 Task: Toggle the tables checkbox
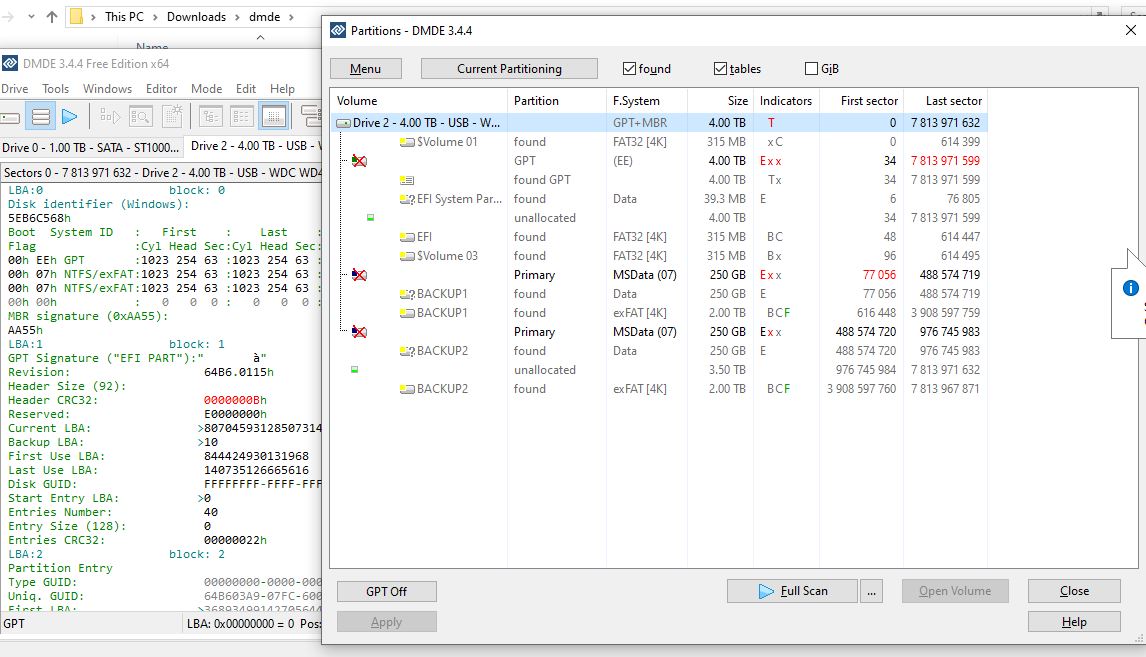(x=720, y=69)
